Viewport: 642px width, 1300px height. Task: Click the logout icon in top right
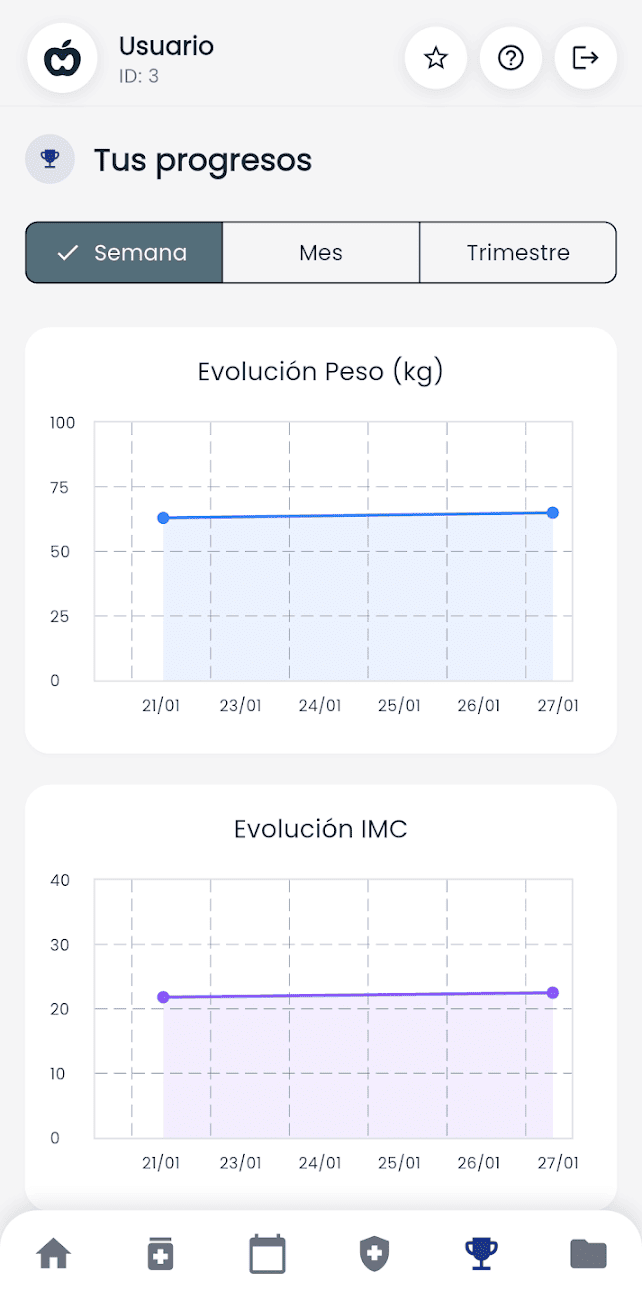point(586,58)
